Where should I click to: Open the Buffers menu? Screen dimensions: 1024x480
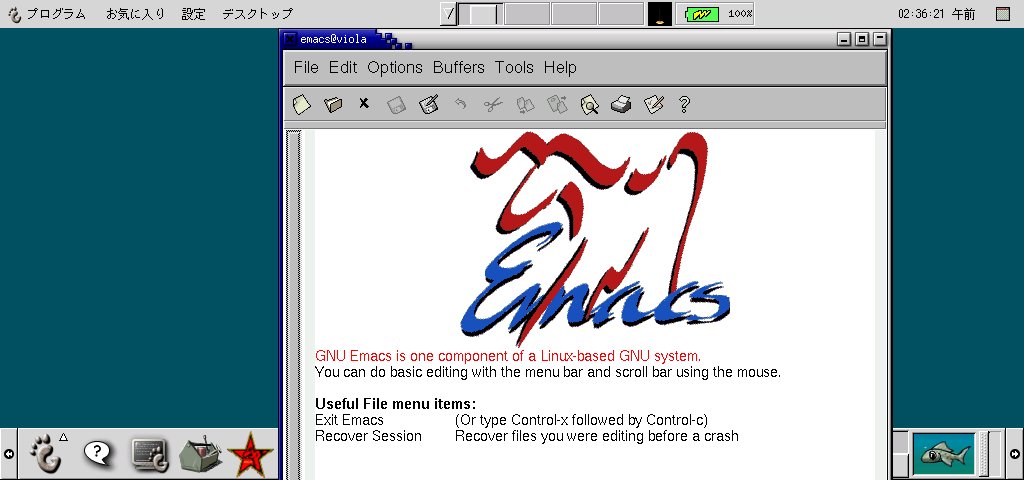point(458,67)
